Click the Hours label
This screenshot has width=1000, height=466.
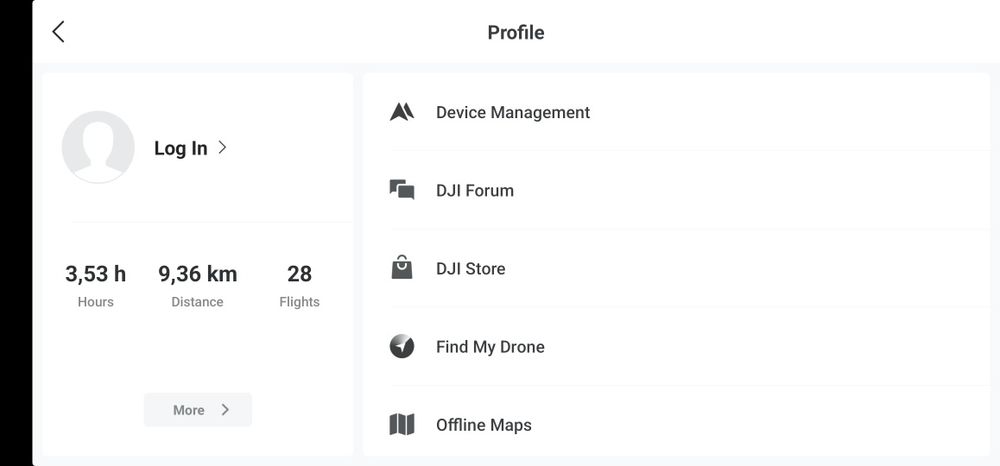pyautogui.click(x=96, y=302)
